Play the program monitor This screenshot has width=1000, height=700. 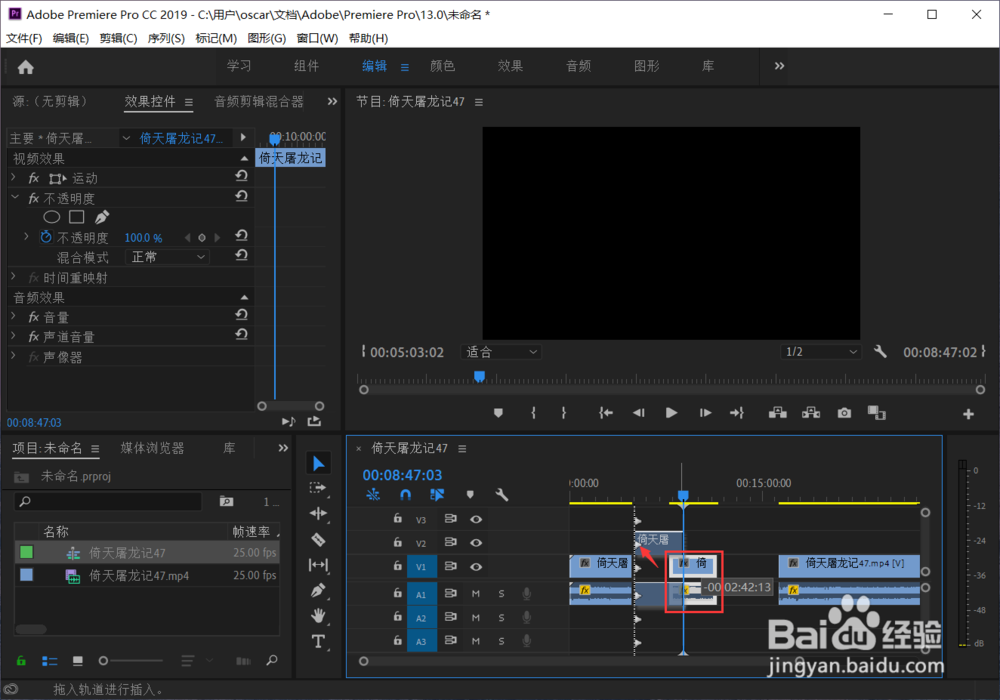671,413
